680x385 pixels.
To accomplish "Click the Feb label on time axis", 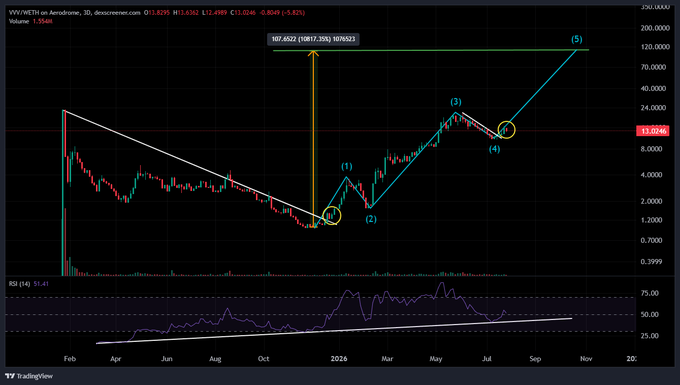I will click(x=70, y=359).
